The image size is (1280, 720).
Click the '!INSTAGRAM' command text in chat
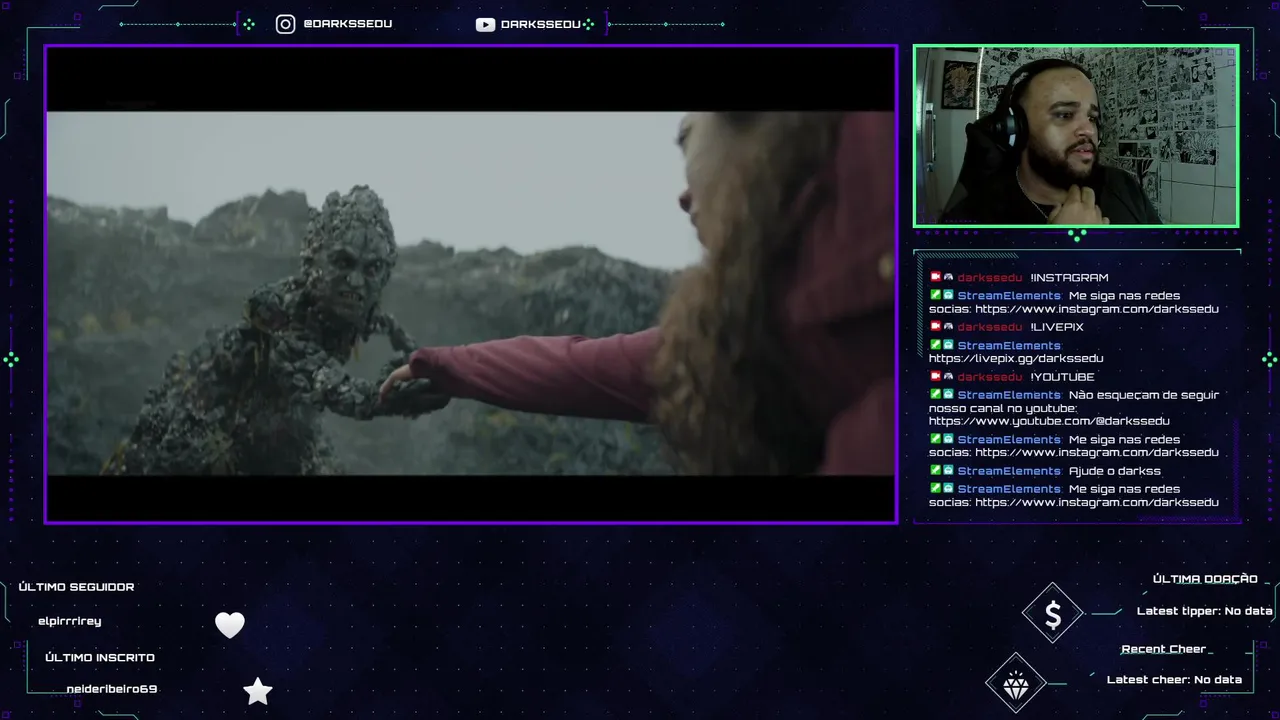click(x=1069, y=278)
